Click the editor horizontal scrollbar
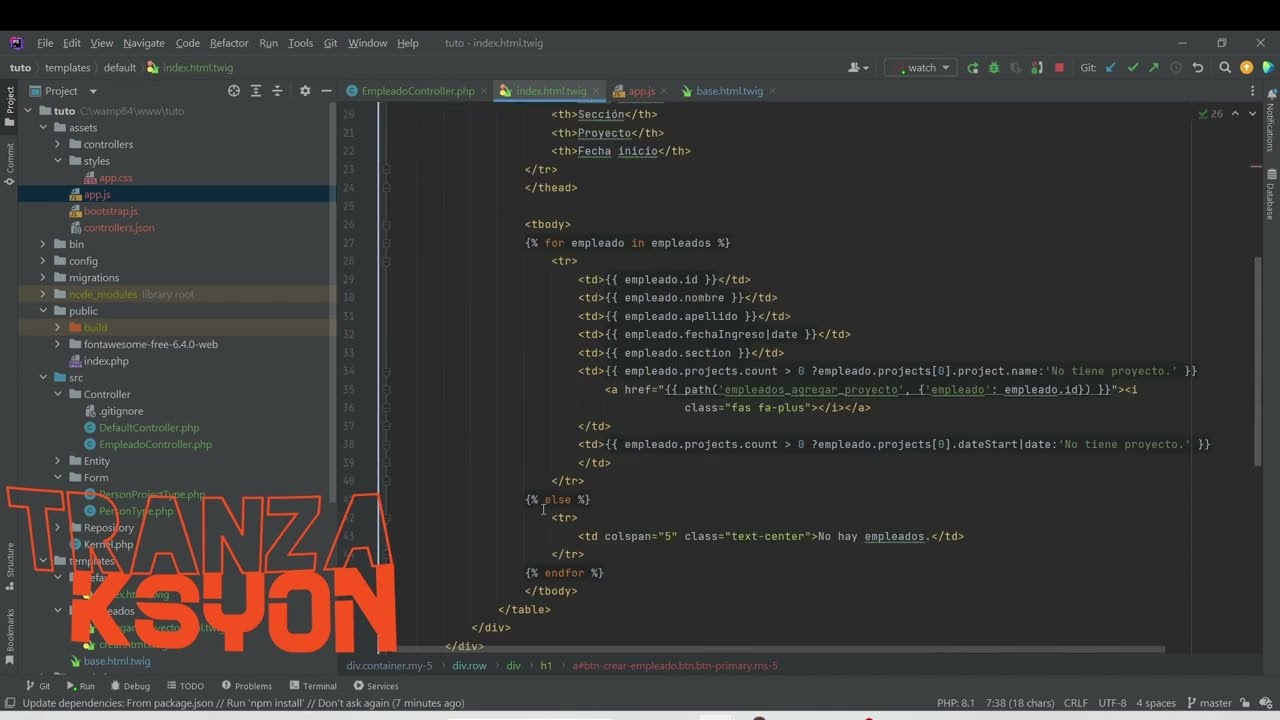This screenshot has width=1280, height=720. (x=777, y=649)
